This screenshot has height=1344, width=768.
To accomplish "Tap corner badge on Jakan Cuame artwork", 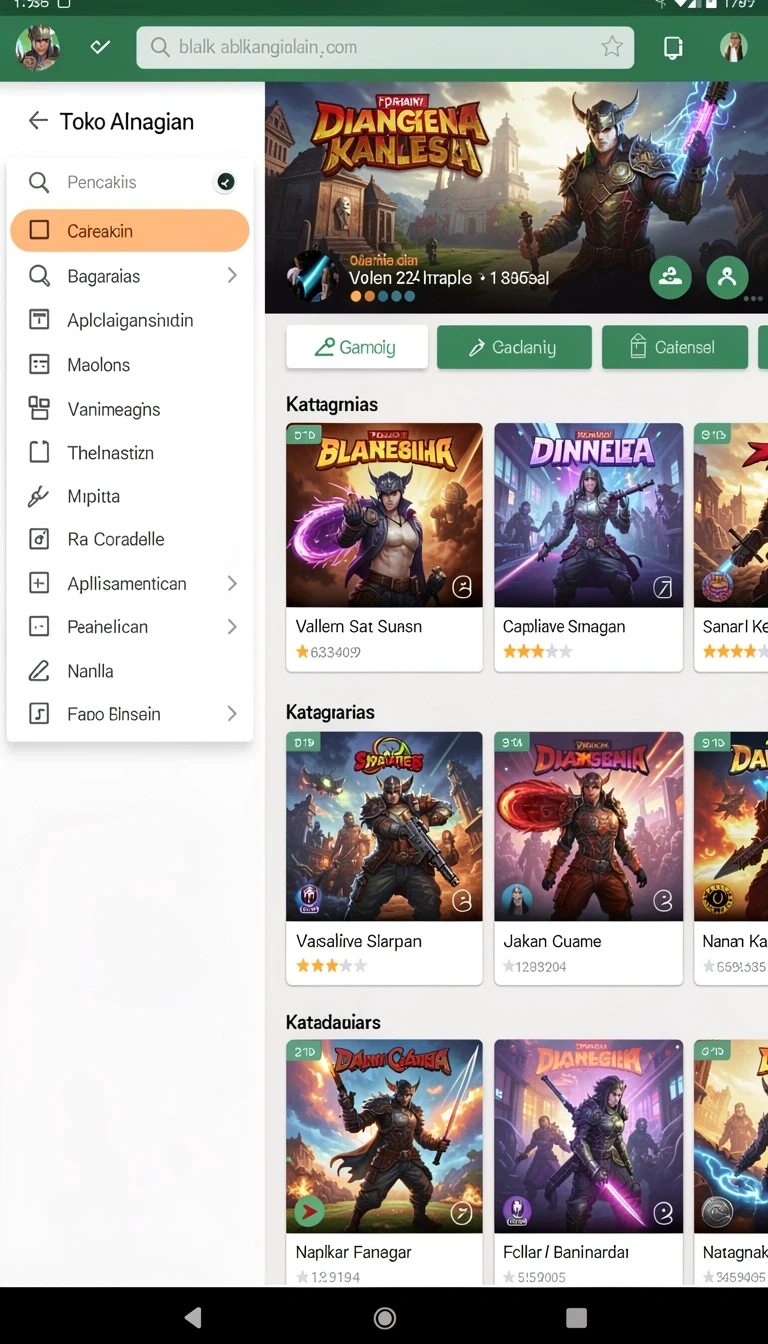I will [x=663, y=901].
